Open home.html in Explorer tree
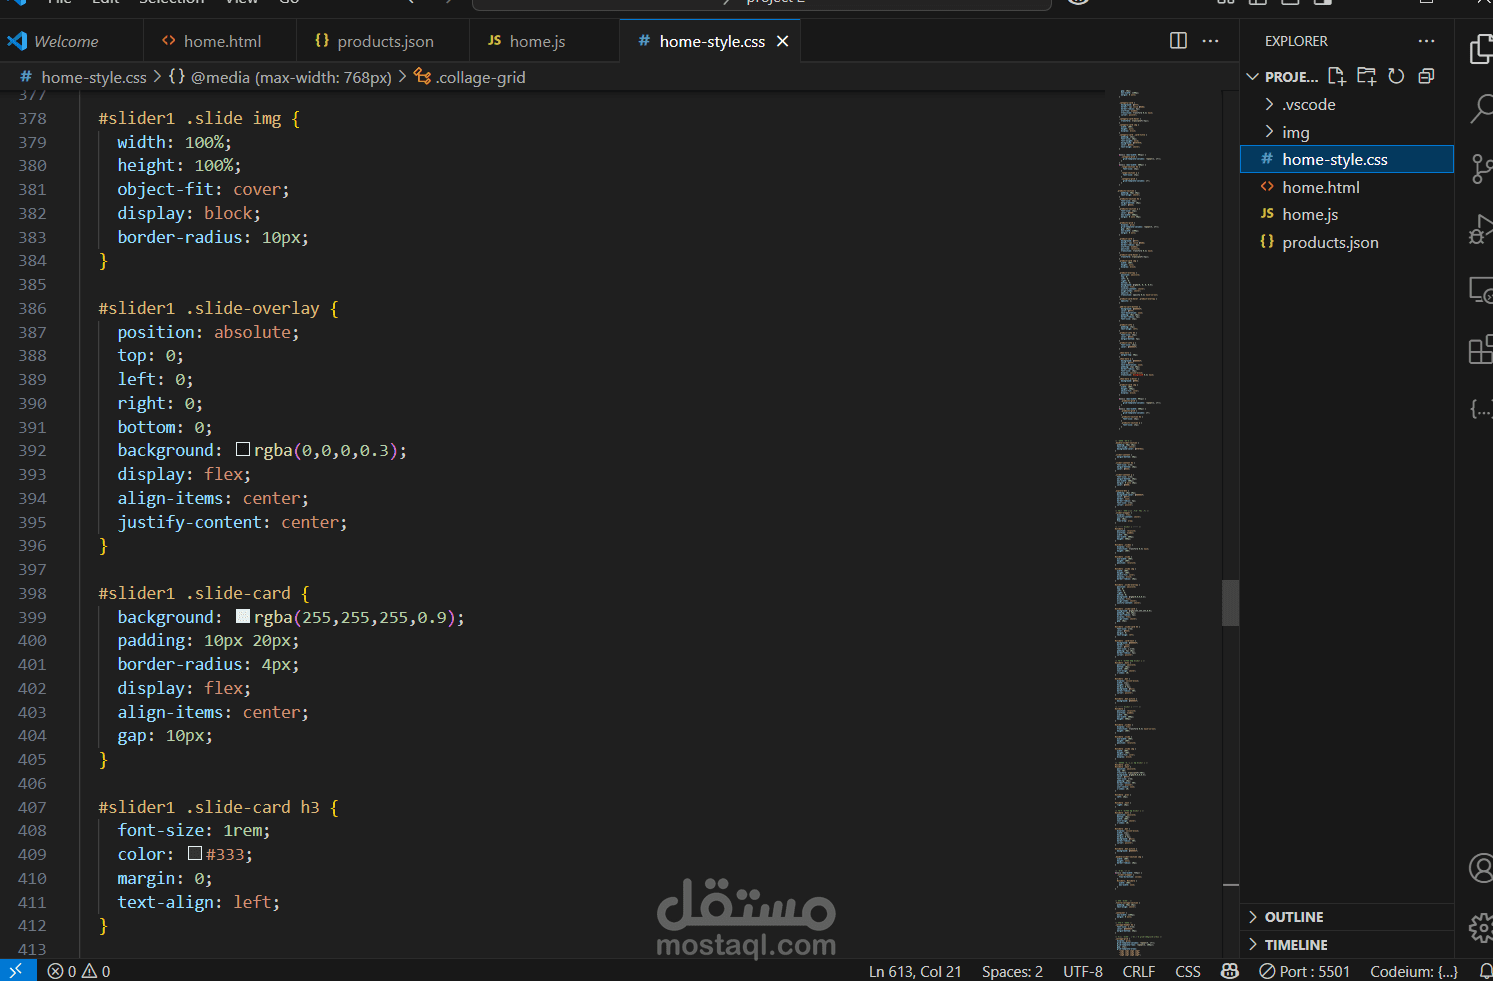The height and width of the screenshot is (981, 1493). coord(1346,187)
